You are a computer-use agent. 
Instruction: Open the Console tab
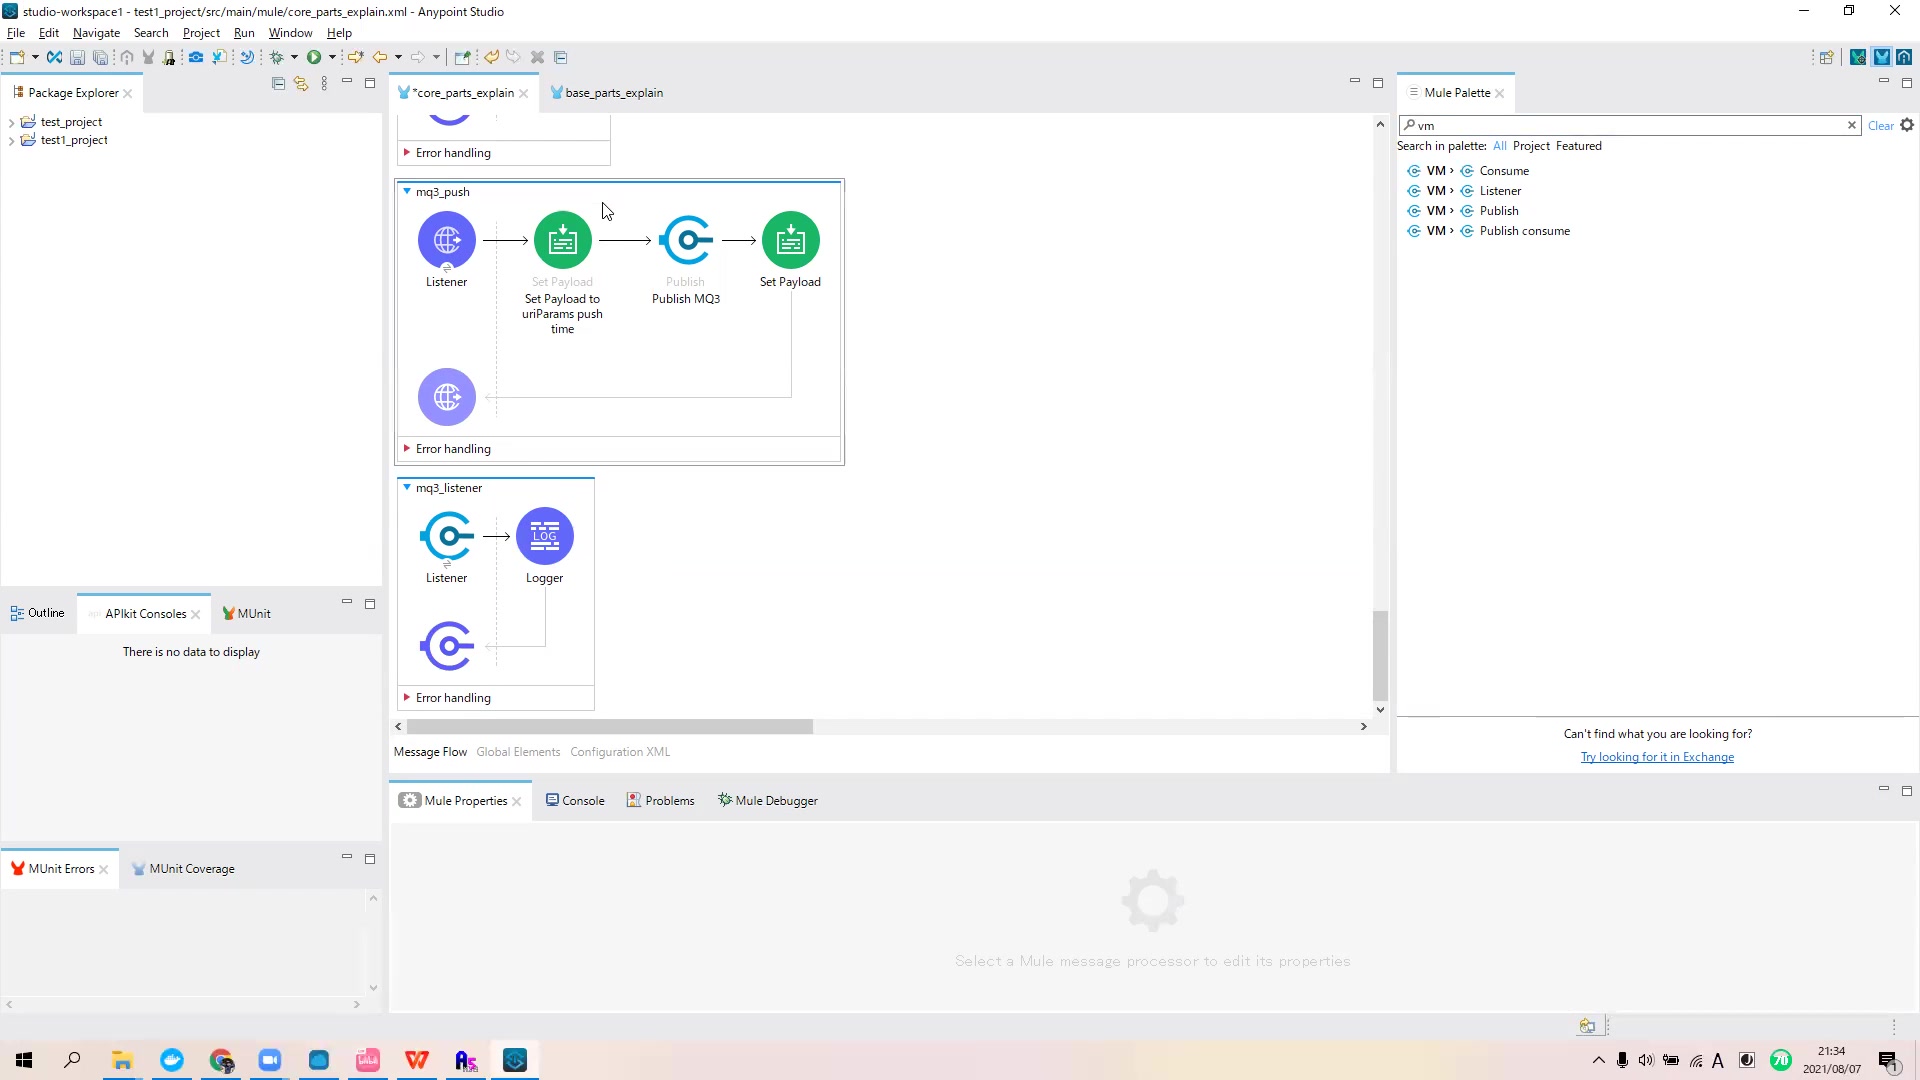click(575, 801)
